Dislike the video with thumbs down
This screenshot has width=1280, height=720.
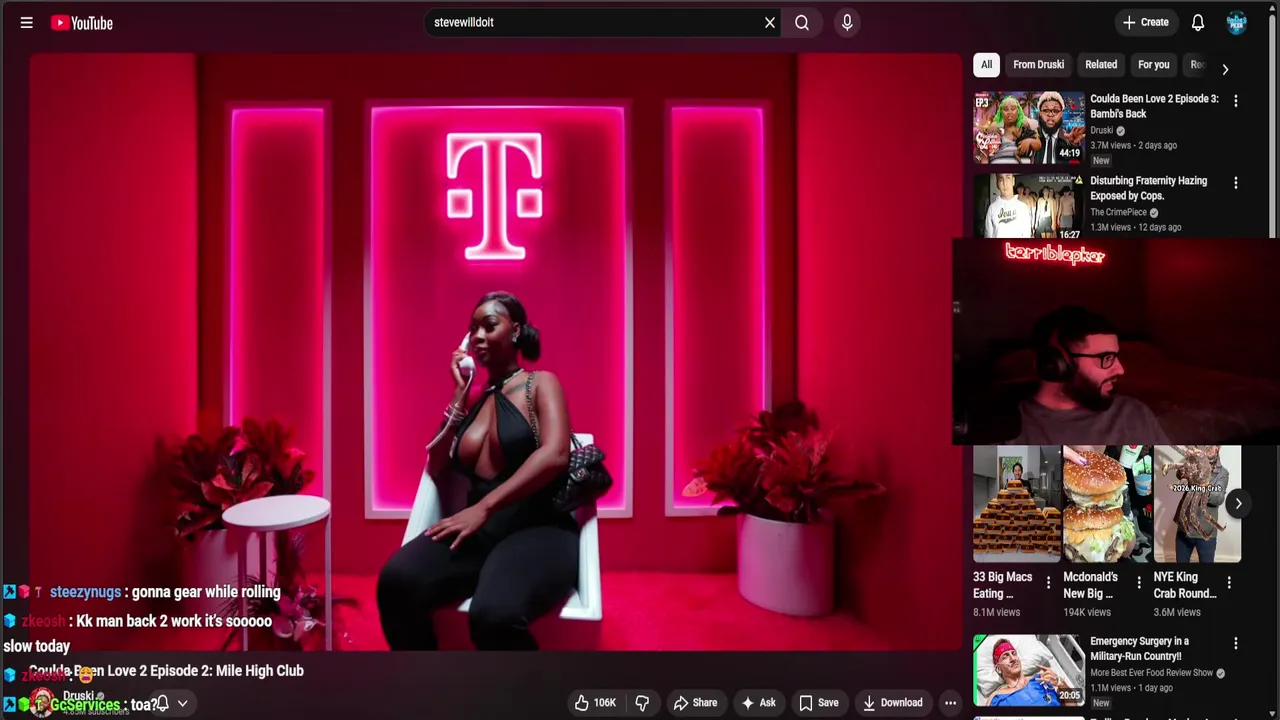(x=642, y=703)
